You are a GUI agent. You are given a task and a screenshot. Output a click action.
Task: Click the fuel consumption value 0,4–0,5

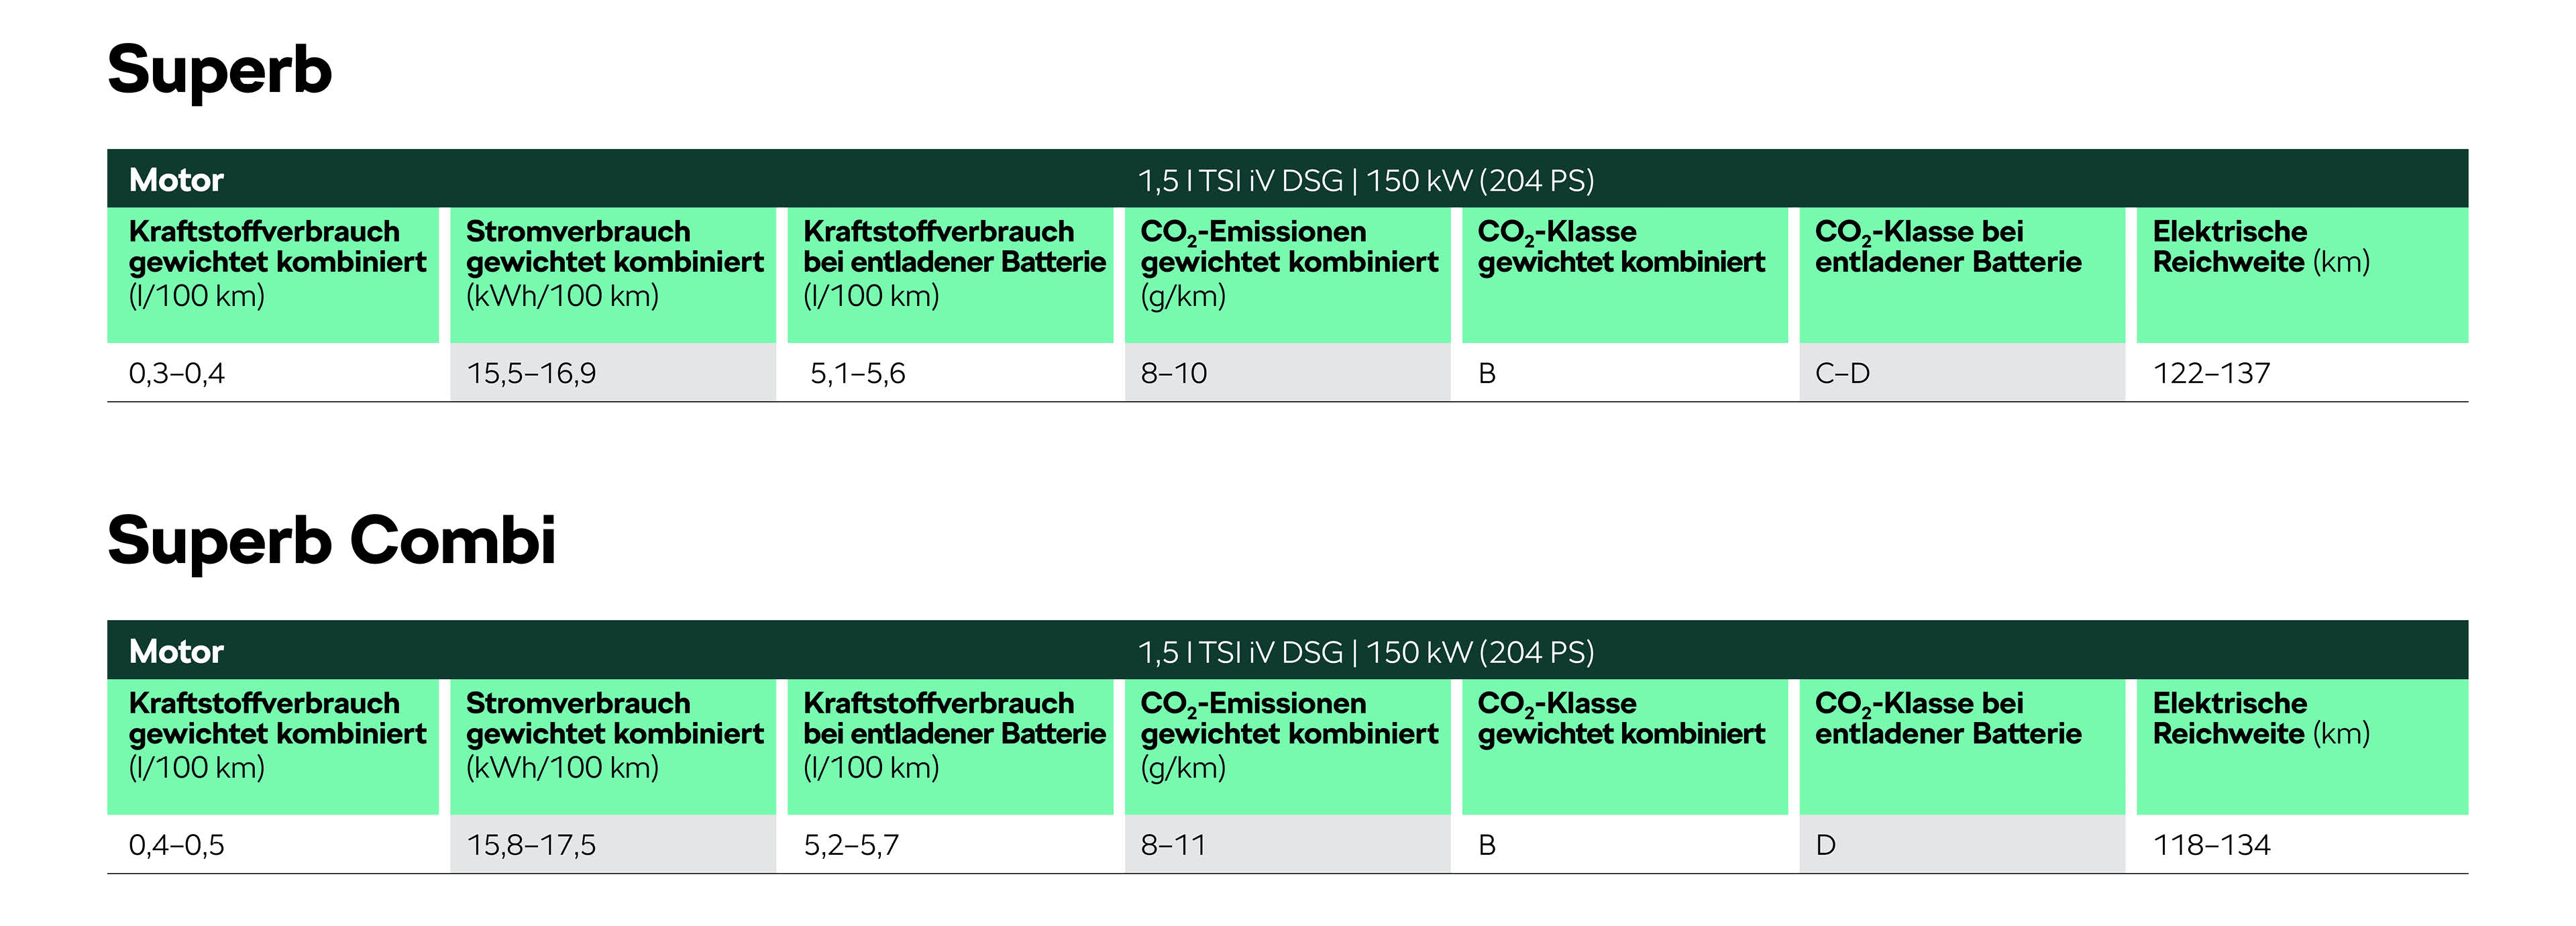[x=177, y=846]
